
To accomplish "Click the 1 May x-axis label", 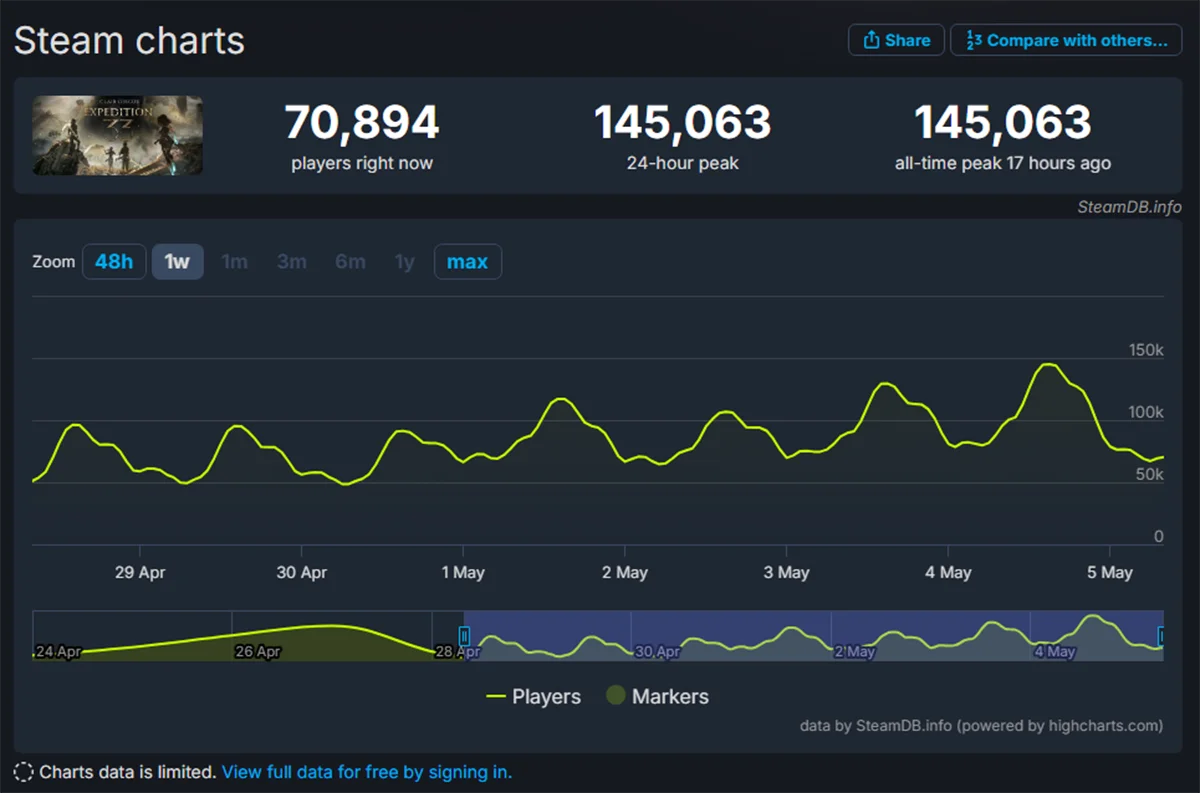I will 463,573.
